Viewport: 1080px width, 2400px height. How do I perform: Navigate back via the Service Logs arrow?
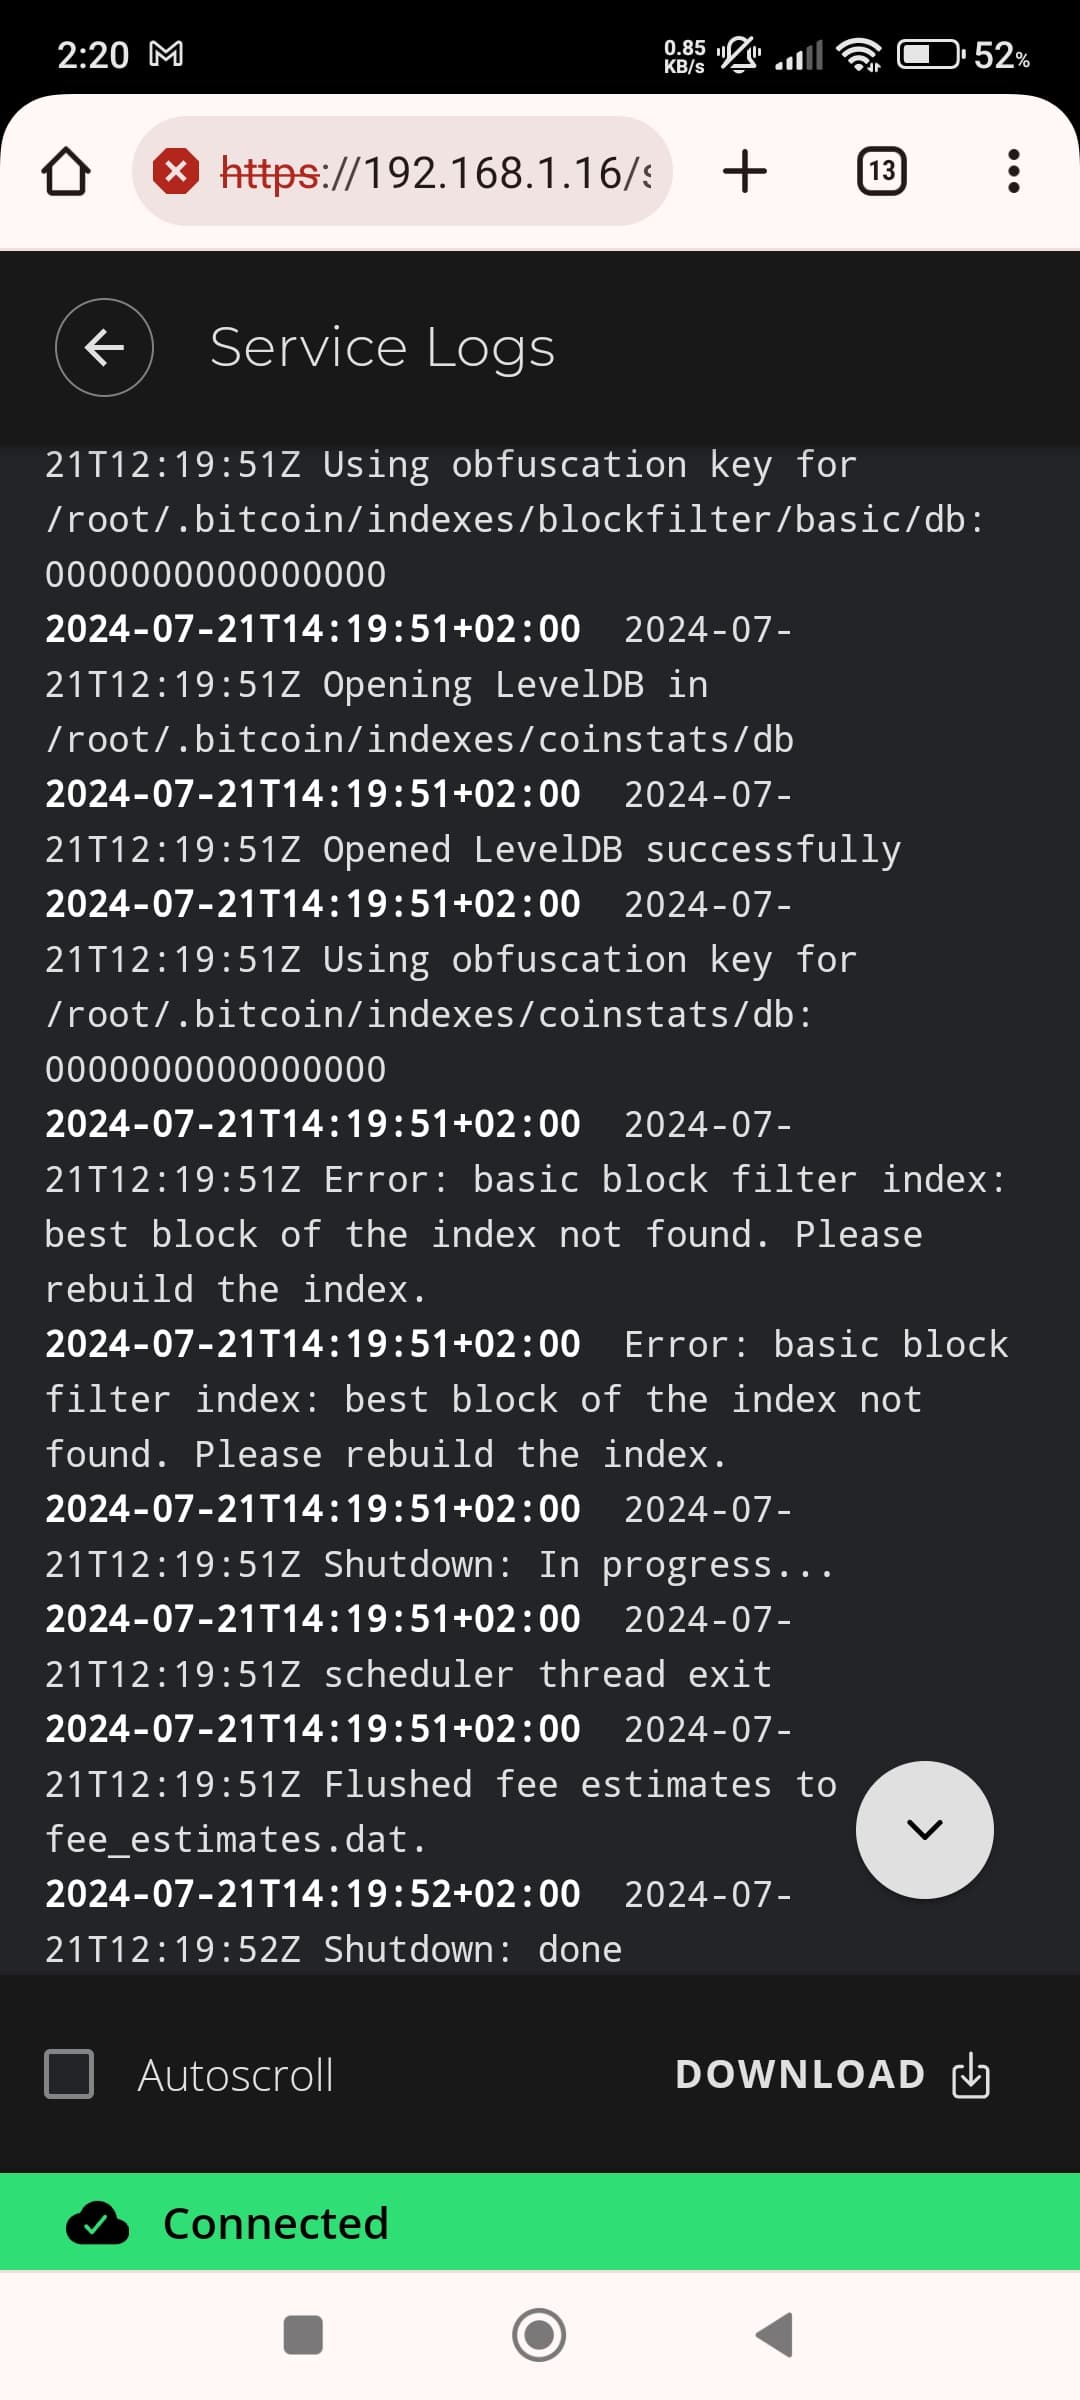pos(103,348)
